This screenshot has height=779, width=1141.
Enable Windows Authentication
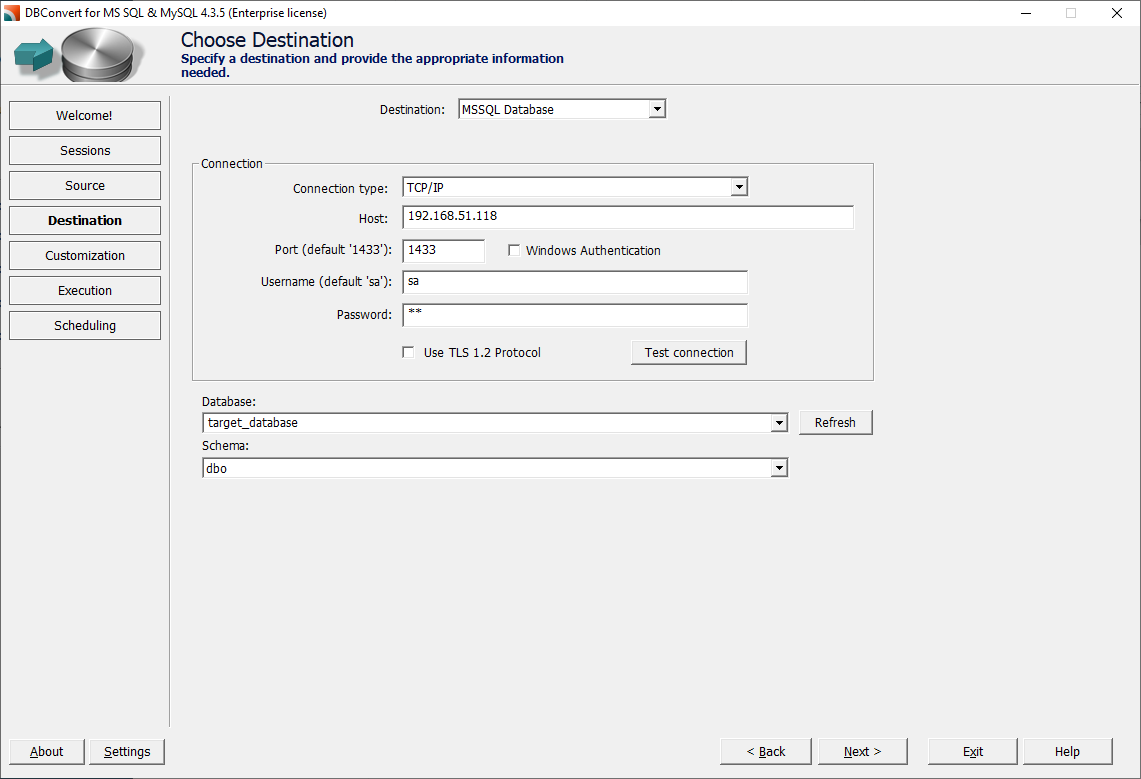coord(514,250)
